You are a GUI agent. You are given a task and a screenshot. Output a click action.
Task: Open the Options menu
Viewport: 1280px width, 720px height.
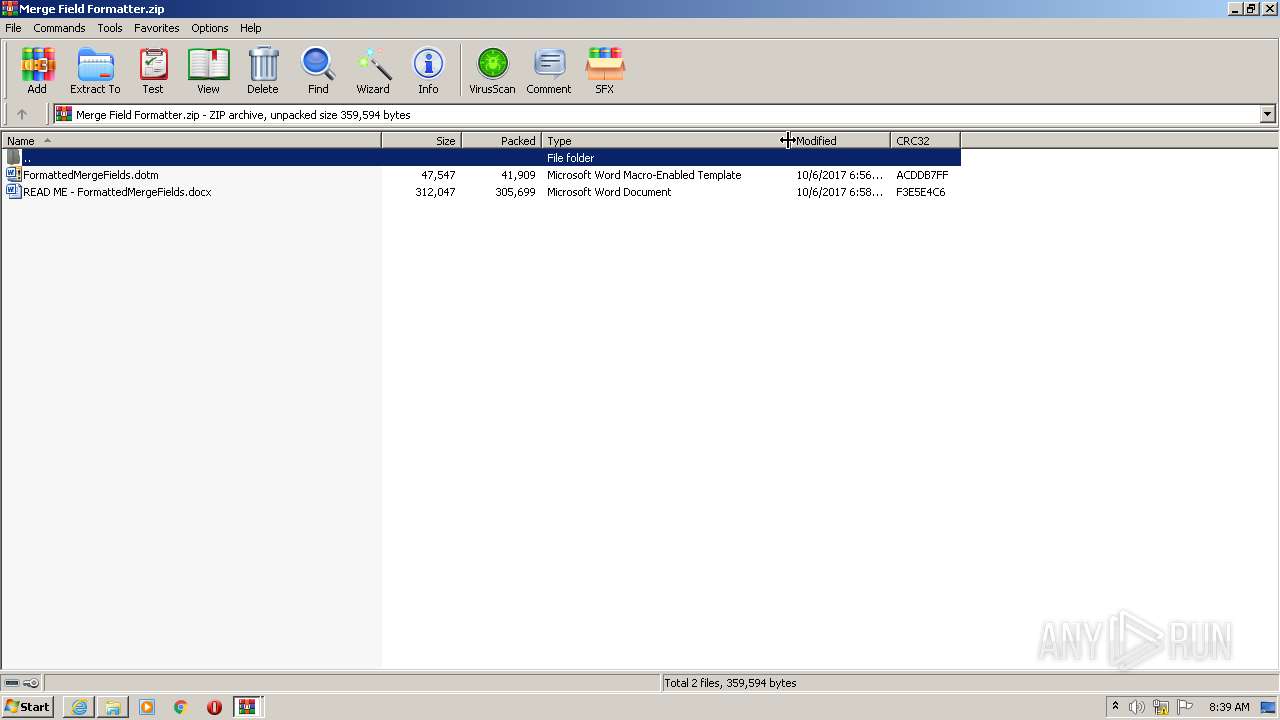210,28
